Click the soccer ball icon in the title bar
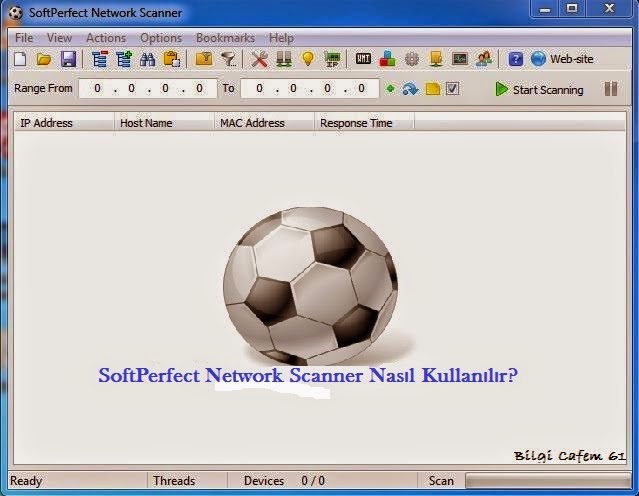This screenshot has height=496, width=639. pyautogui.click(x=16, y=13)
